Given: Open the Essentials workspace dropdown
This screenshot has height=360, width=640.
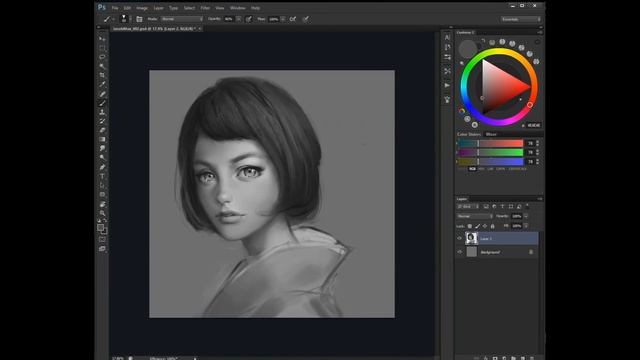Looking at the screenshot, I should [x=521, y=19].
